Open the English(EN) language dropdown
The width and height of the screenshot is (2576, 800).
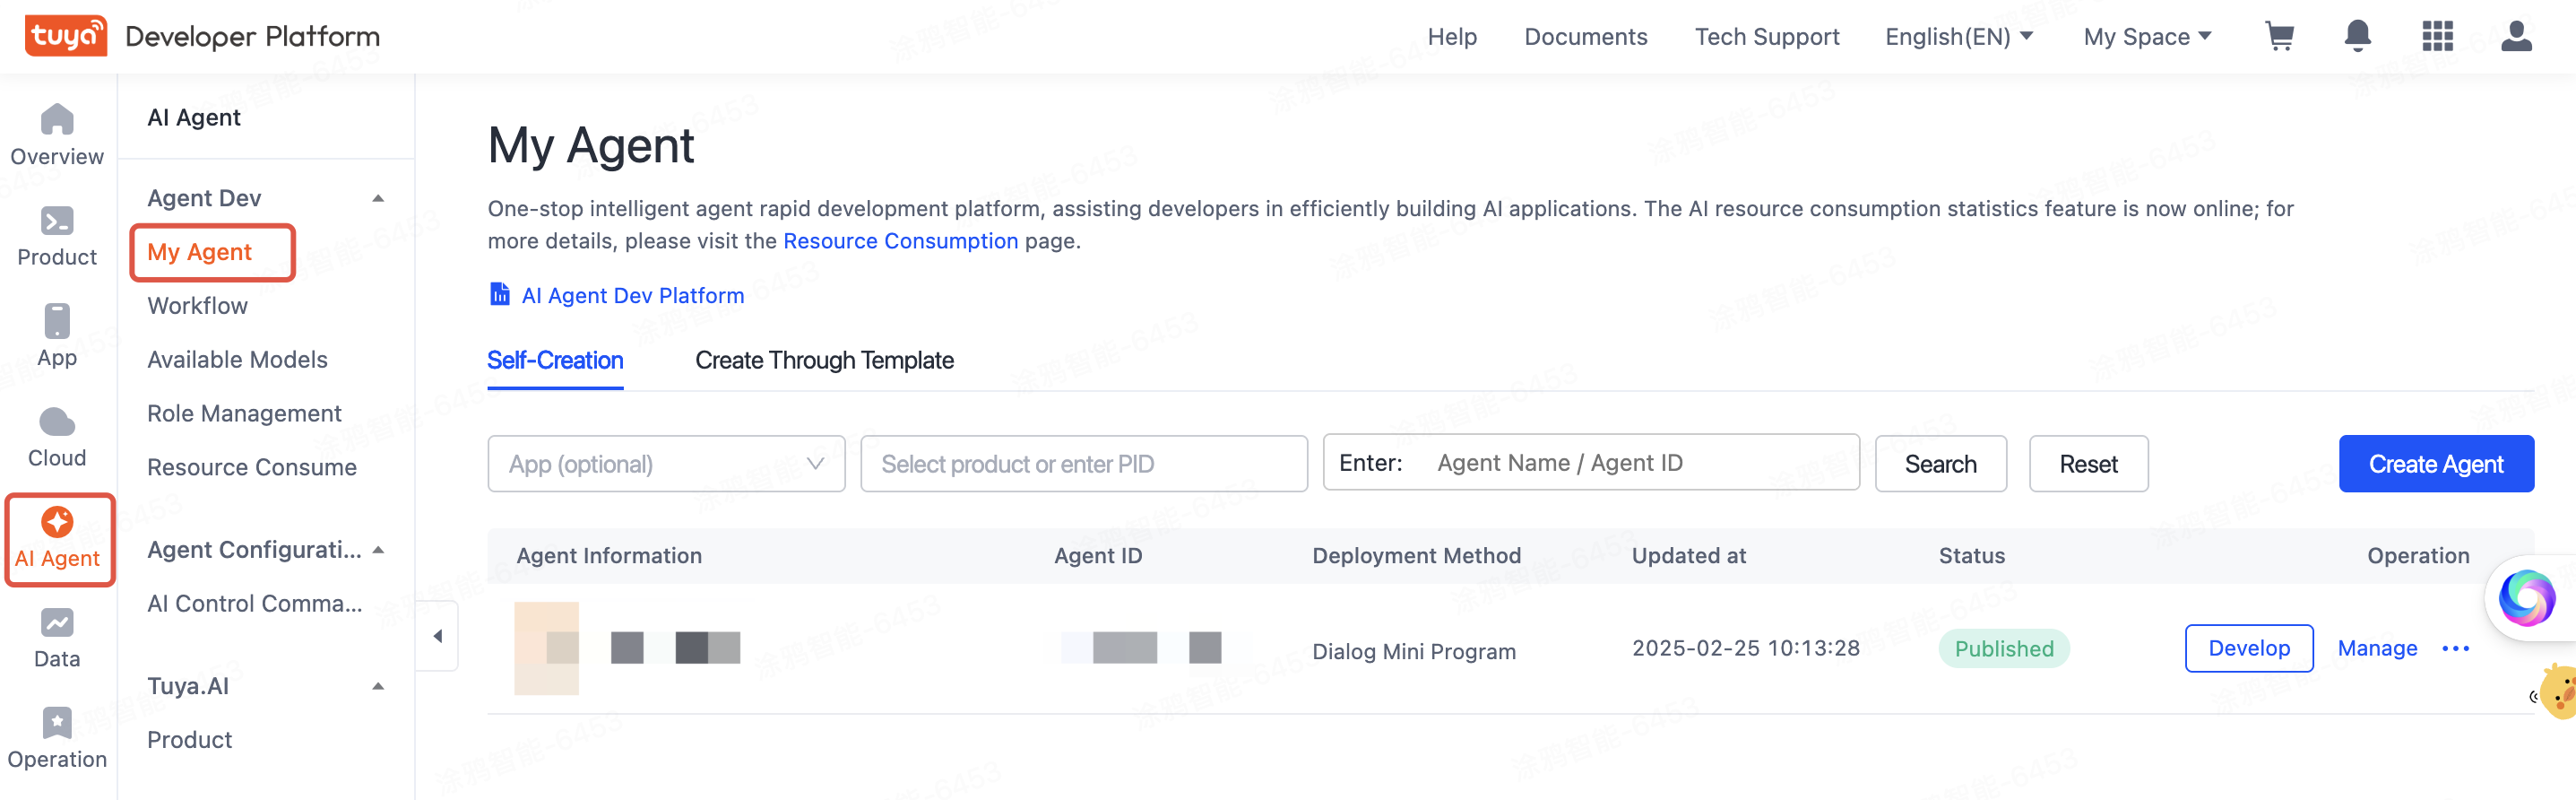click(1958, 37)
